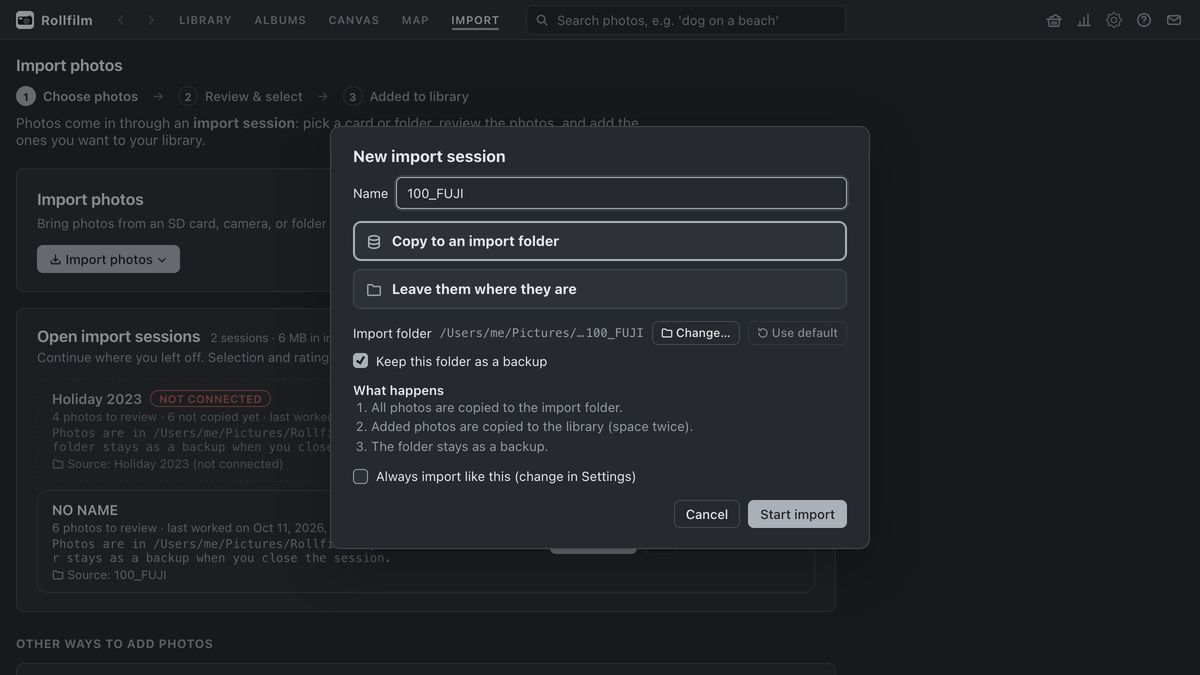This screenshot has height=675, width=1200.
Task: Switch to the Library tab
Action: [x=205, y=20]
